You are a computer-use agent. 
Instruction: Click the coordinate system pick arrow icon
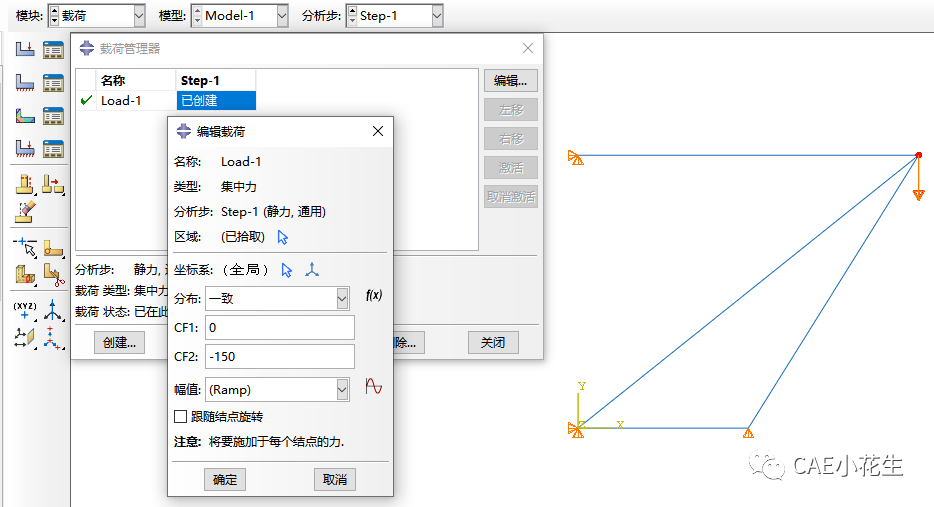pos(287,270)
